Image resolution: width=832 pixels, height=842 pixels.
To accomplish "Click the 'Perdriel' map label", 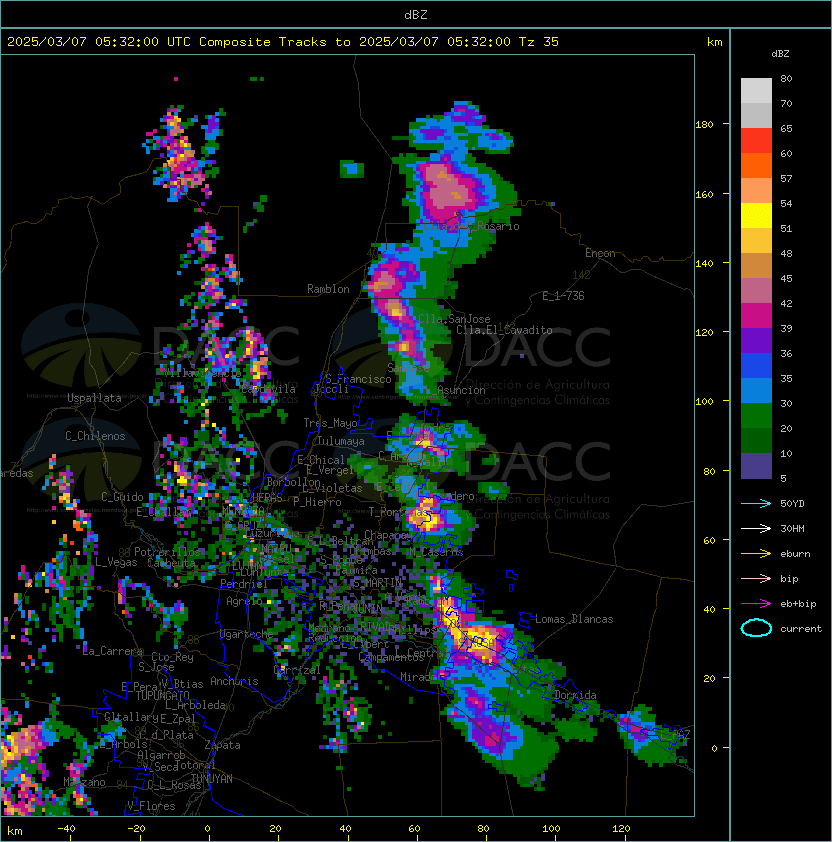I will click(x=244, y=584).
